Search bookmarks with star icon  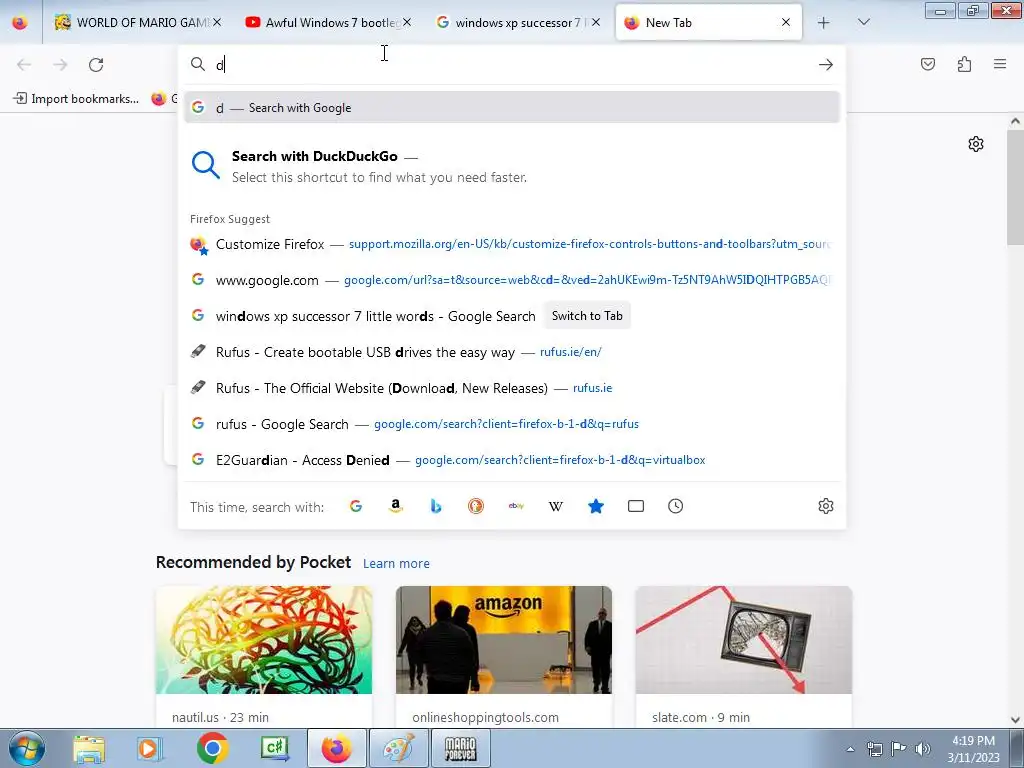596,506
